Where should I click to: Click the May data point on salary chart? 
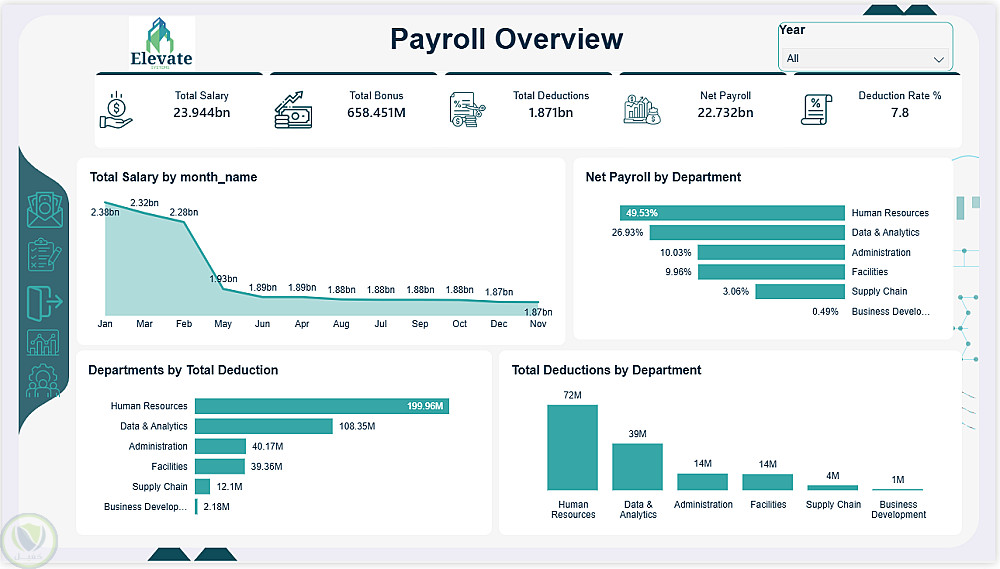(x=223, y=288)
